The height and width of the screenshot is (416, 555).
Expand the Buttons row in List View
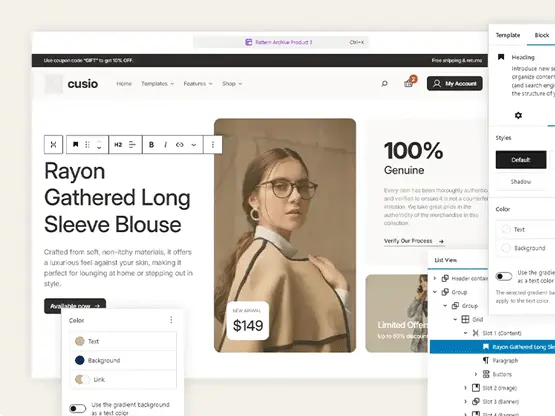point(476,374)
